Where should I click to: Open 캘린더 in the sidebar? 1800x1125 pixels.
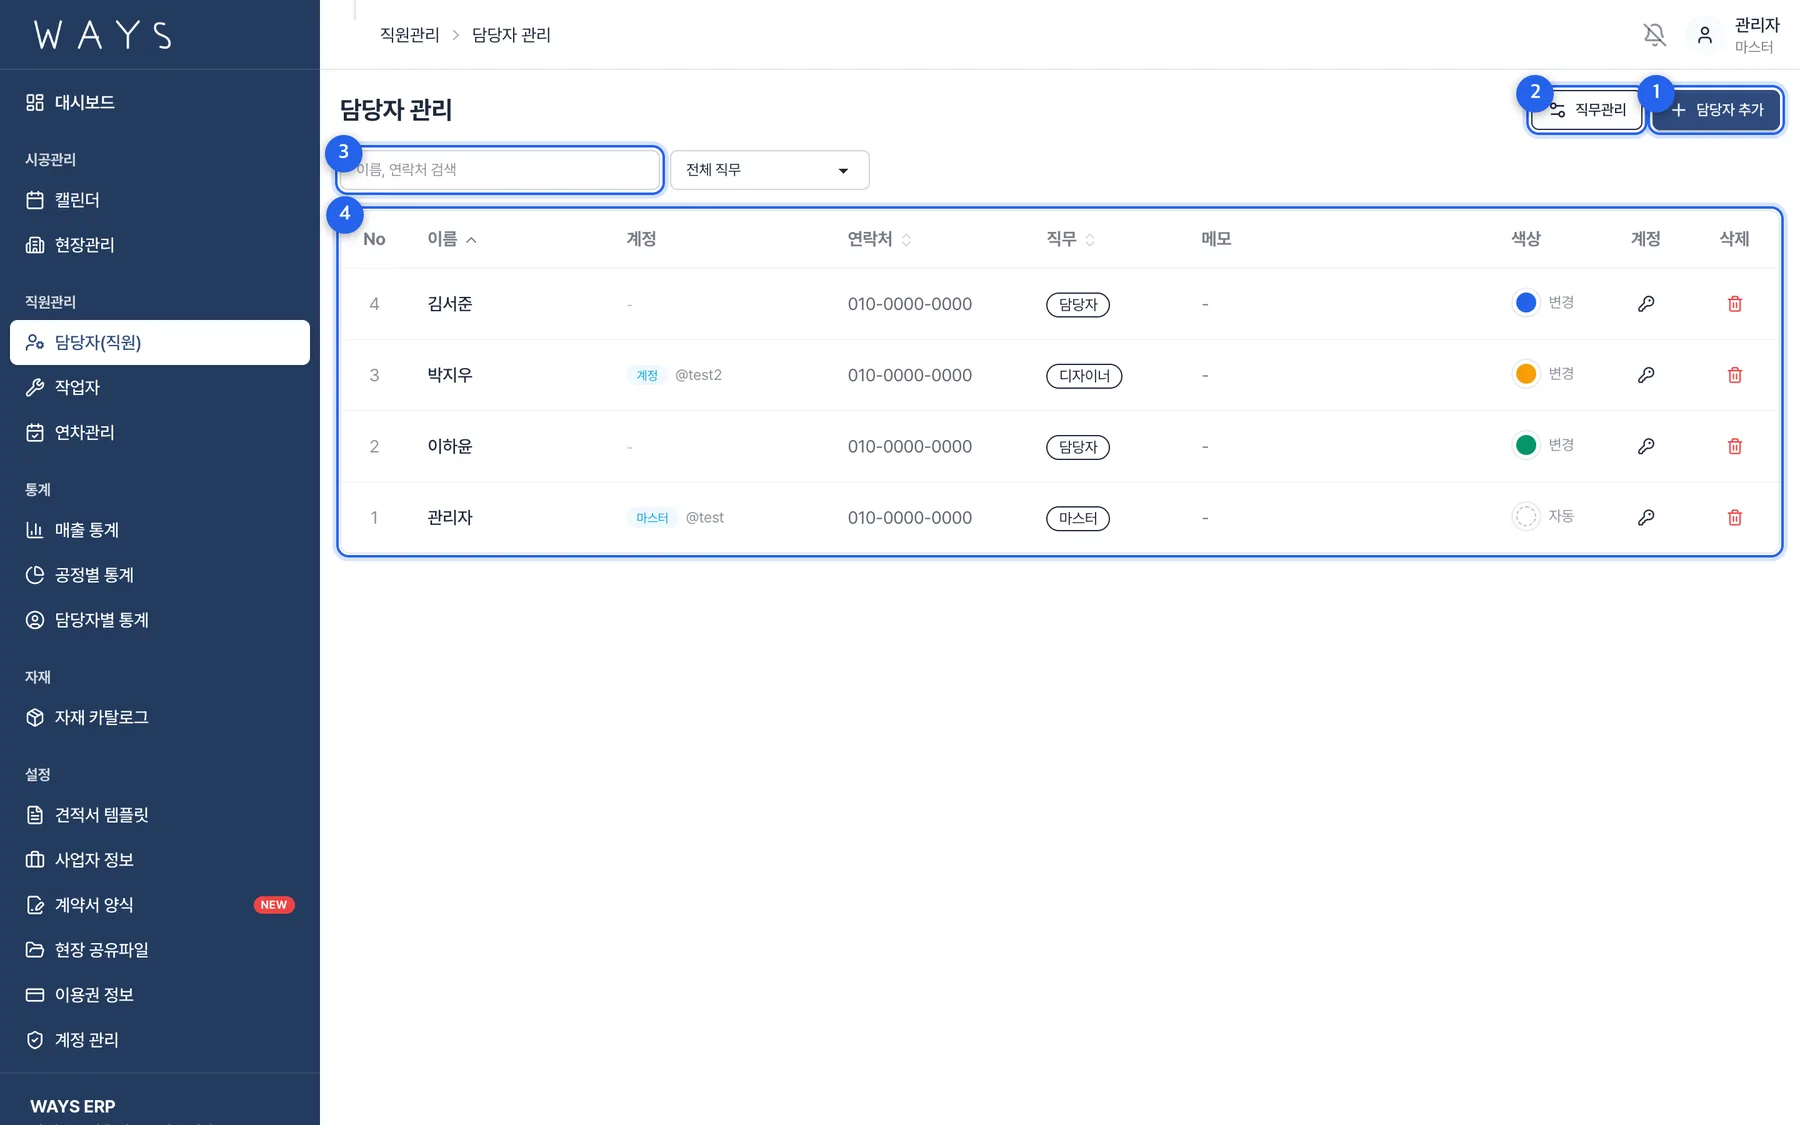pyautogui.click(x=160, y=200)
